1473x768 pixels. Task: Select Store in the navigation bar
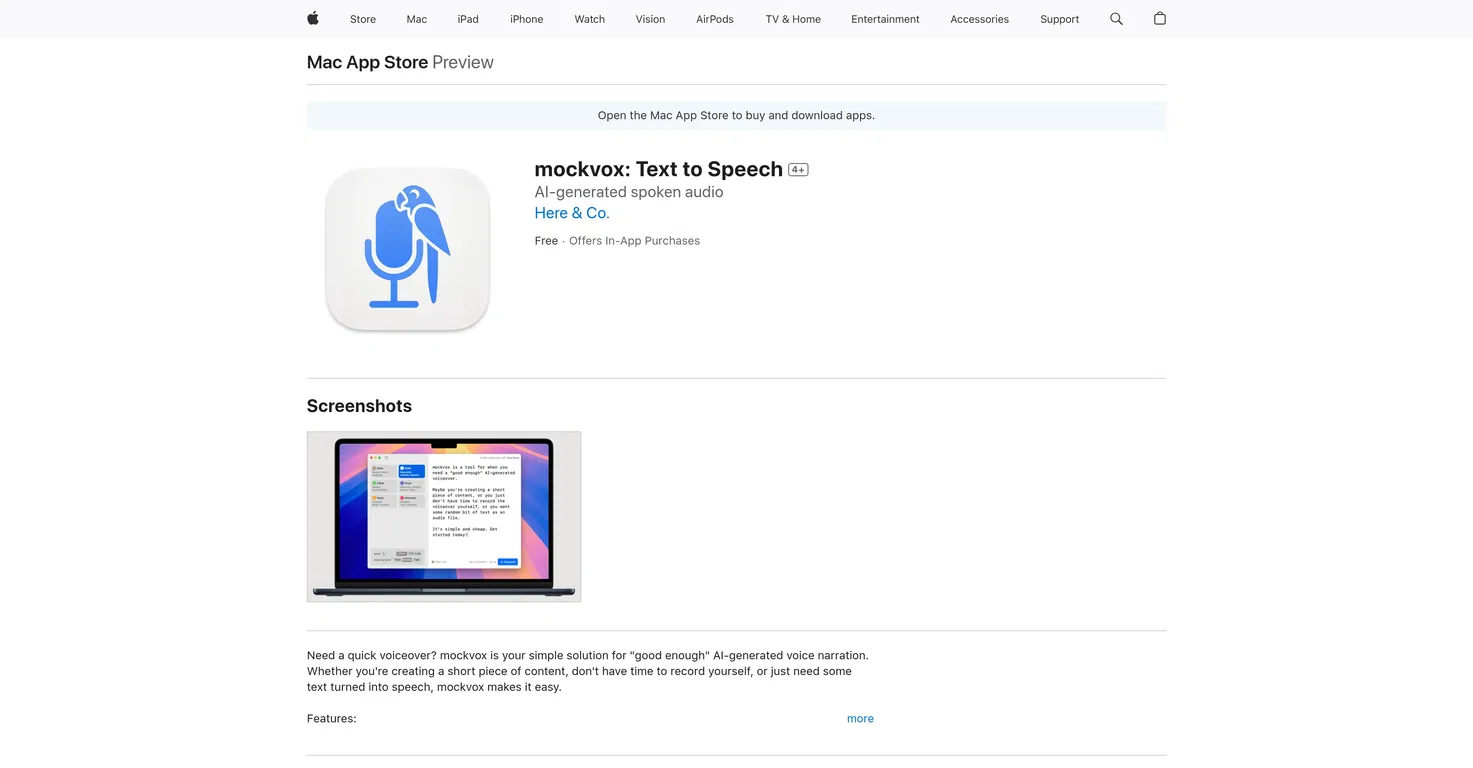pyautogui.click(x=362, y=19)
